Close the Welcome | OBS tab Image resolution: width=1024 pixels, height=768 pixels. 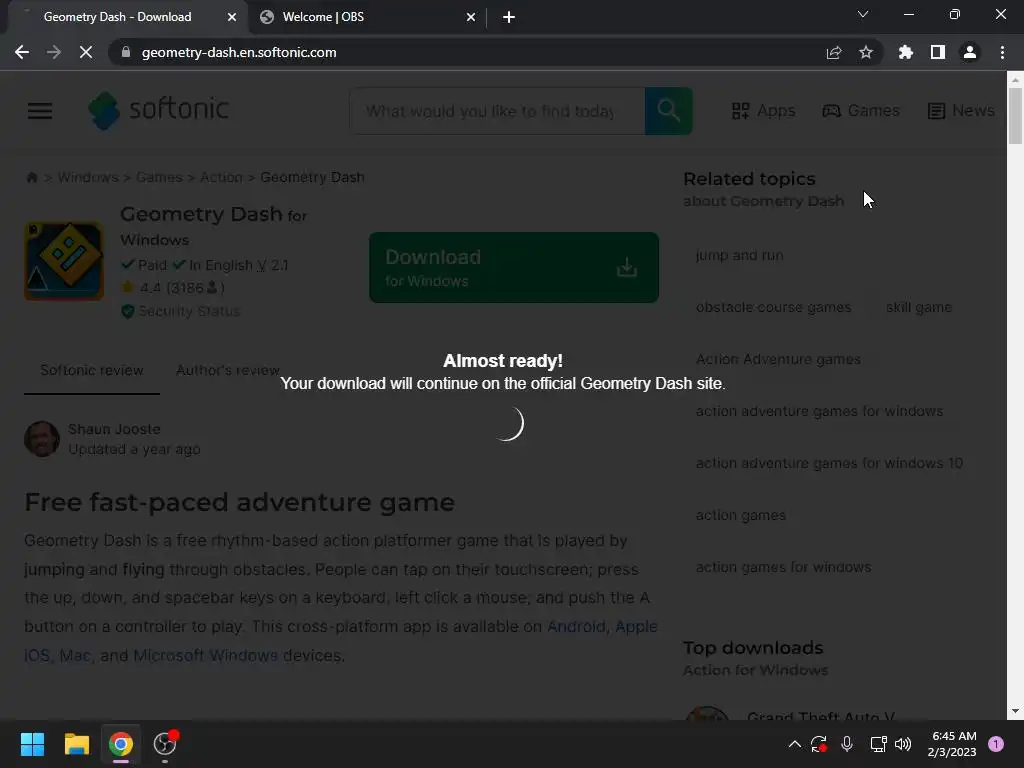[x=471, y=17]
